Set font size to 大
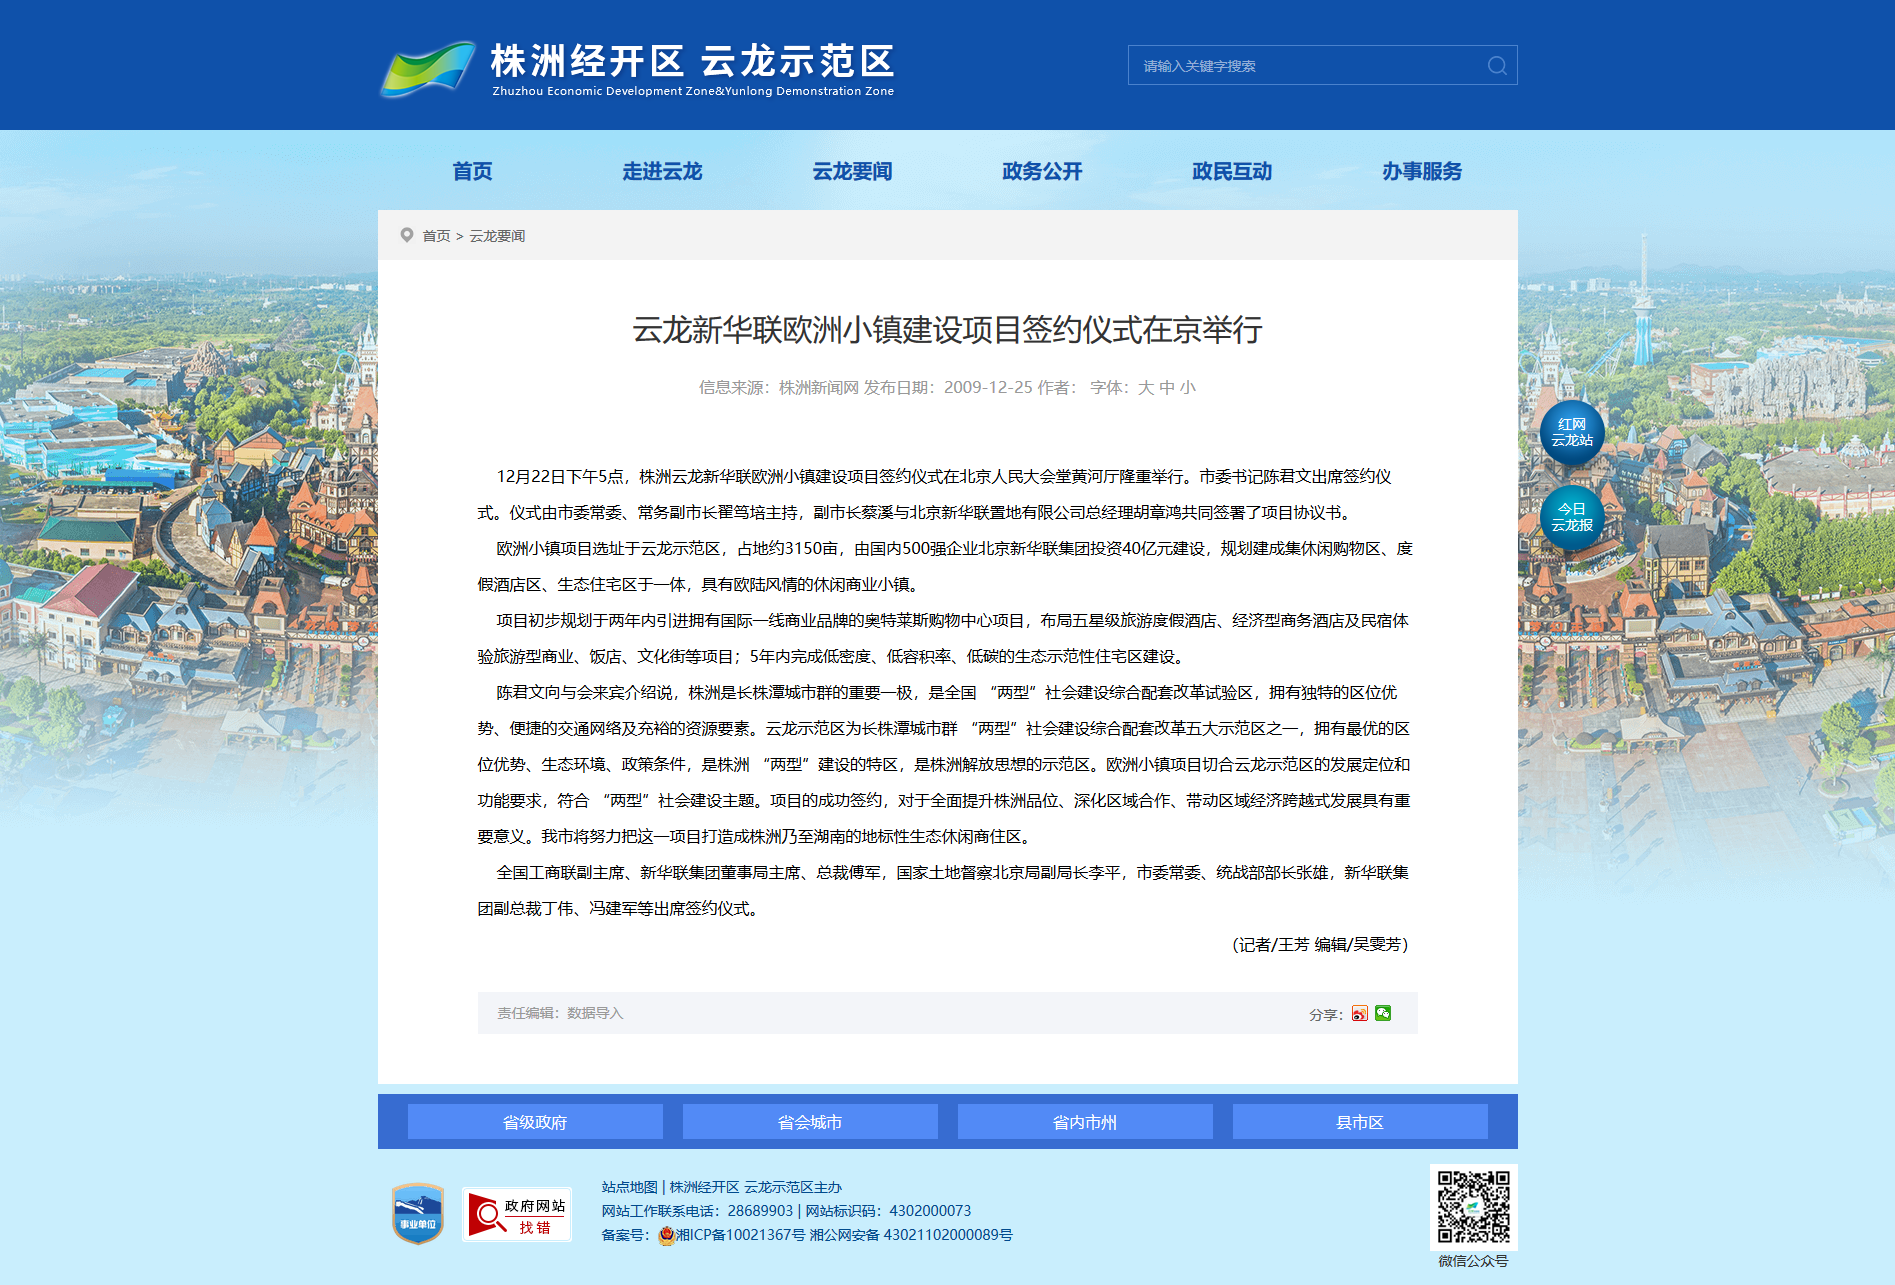The width and height of the screenshot is (1895, 1285). coord(1145,388)
